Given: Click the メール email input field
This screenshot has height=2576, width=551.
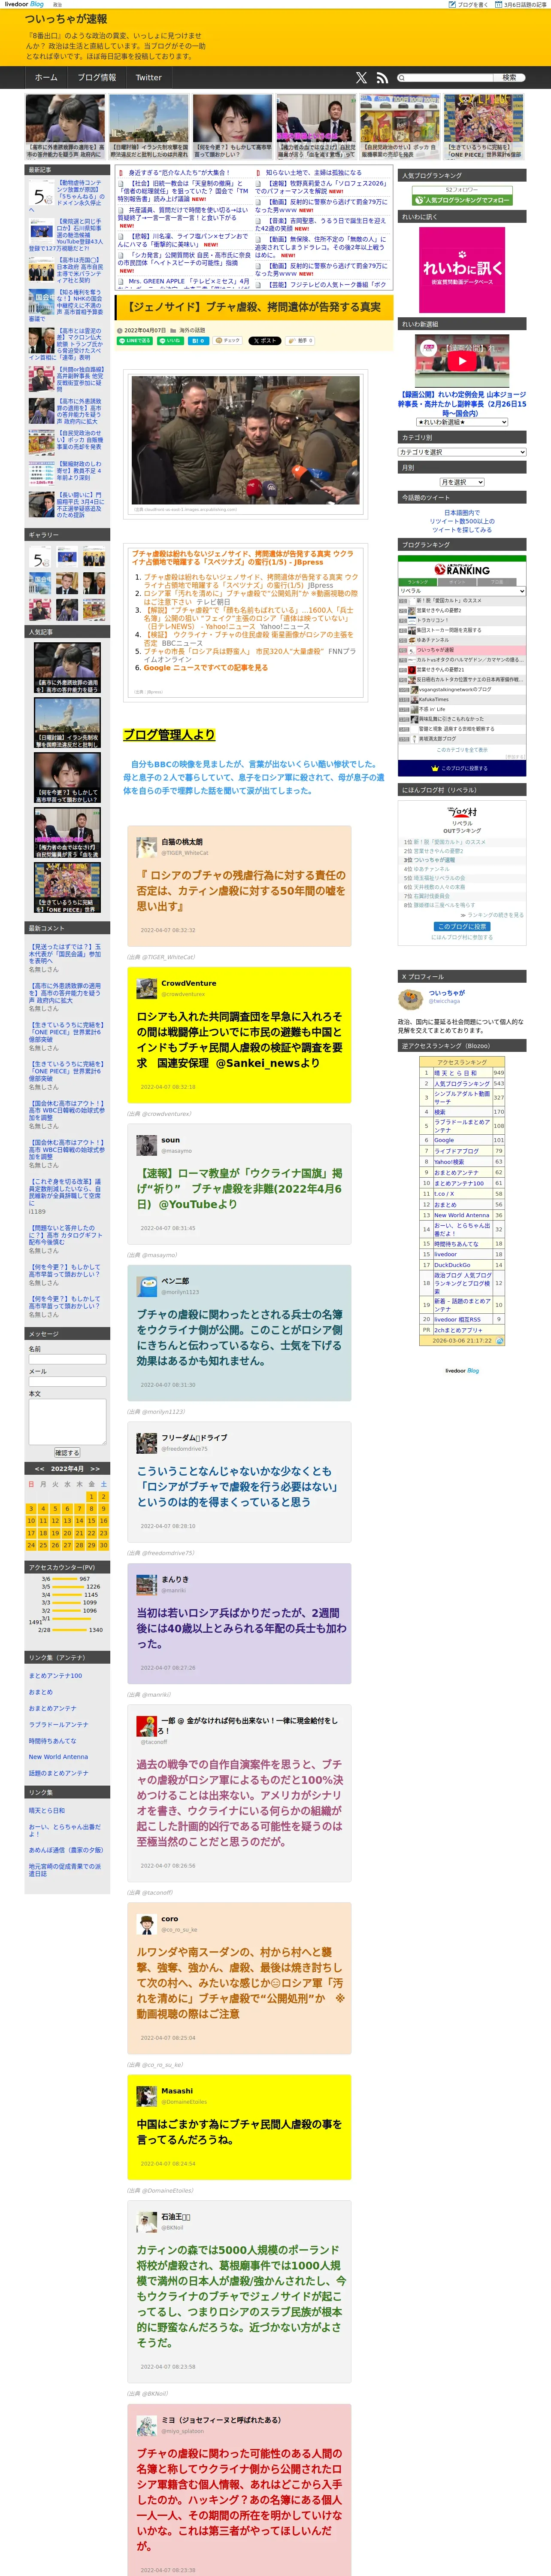Looking at the screenshot, I should point(67,1382).
